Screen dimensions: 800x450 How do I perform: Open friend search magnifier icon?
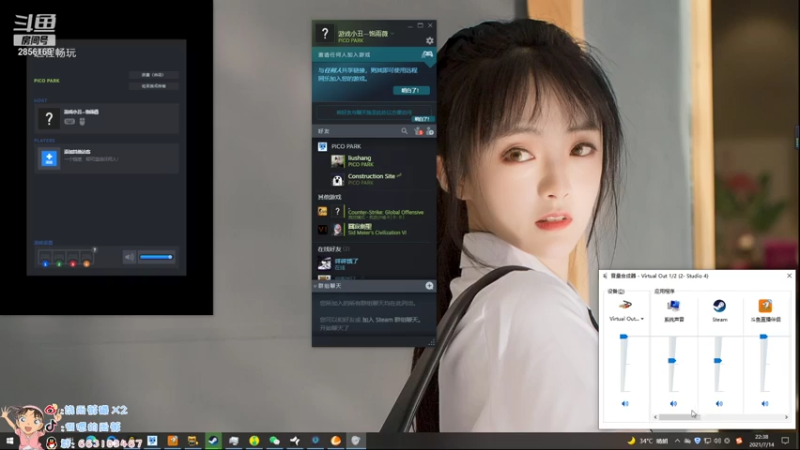pos(404,131)
